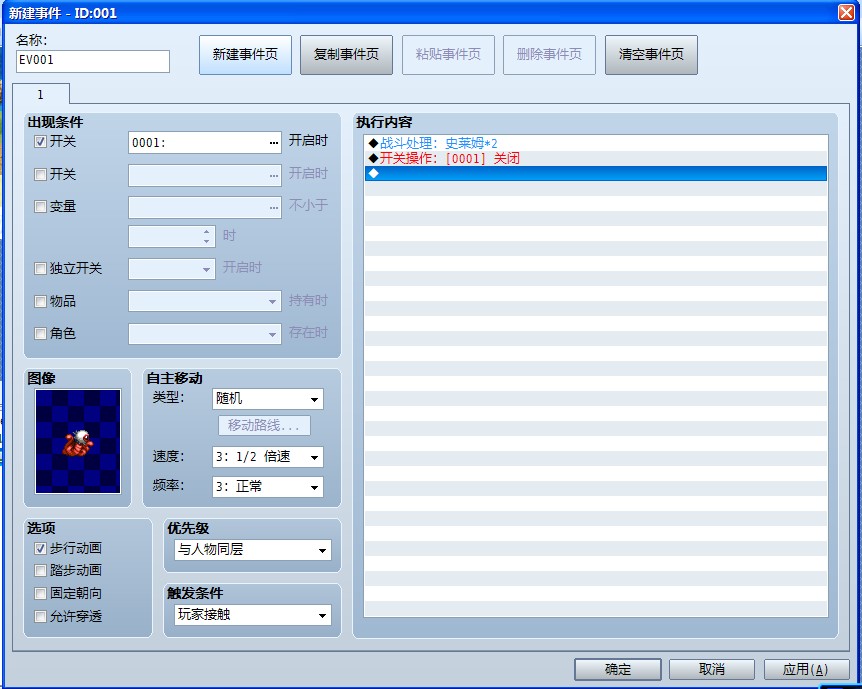Open the 角色 actor dropdown
Viewport: 862px width, 689px height.
click(x=205, y=334)
